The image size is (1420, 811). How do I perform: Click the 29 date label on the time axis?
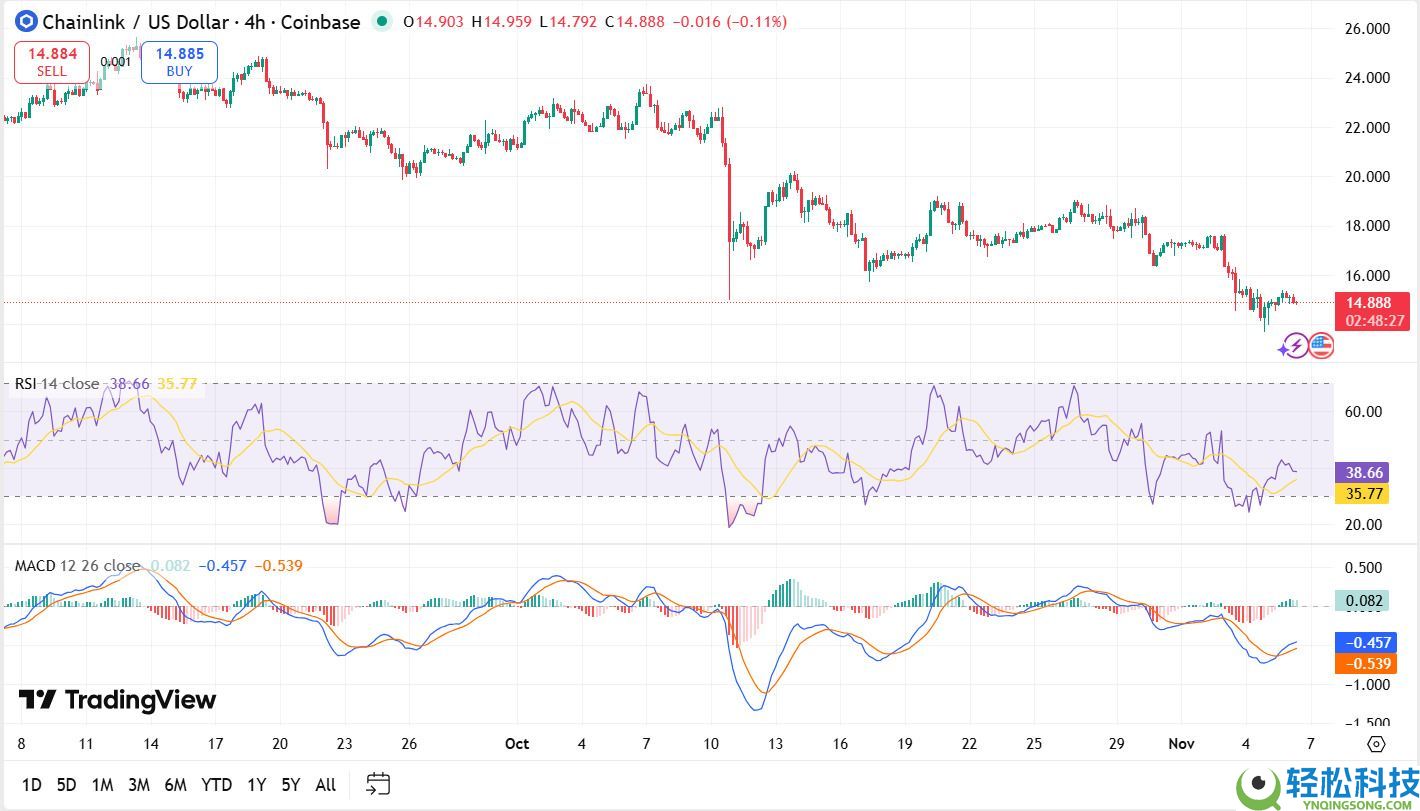(1117, 744)
